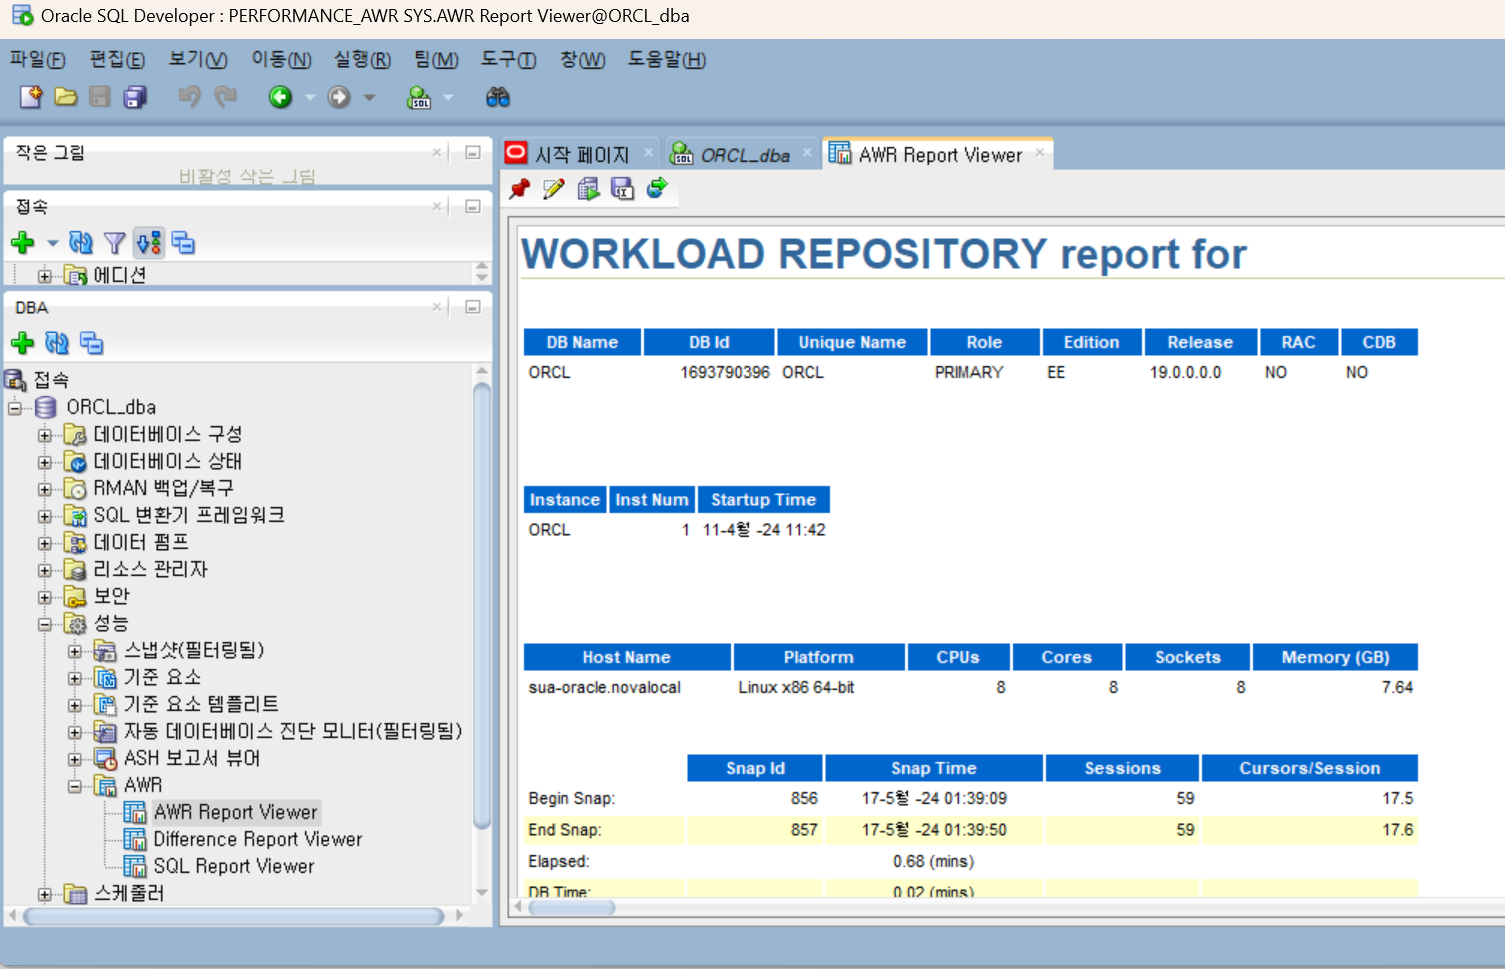Click the save report disk icon

tap(622, 188)
